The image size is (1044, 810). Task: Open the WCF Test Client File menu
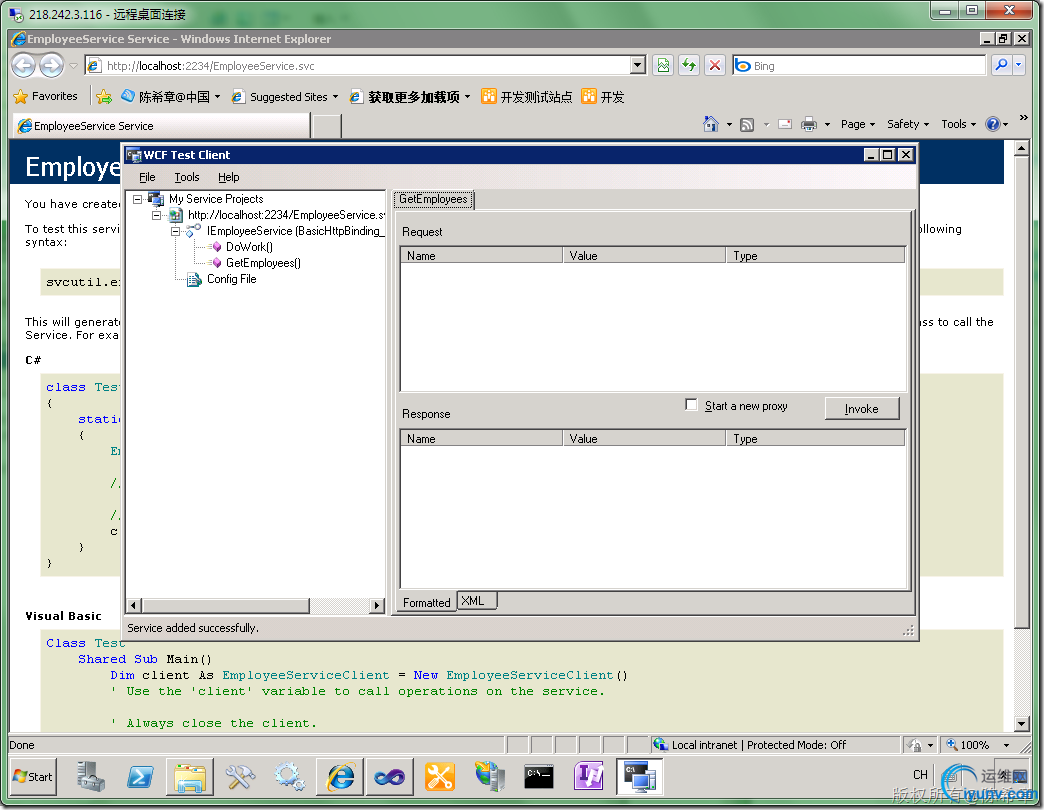tap(147, 178)
